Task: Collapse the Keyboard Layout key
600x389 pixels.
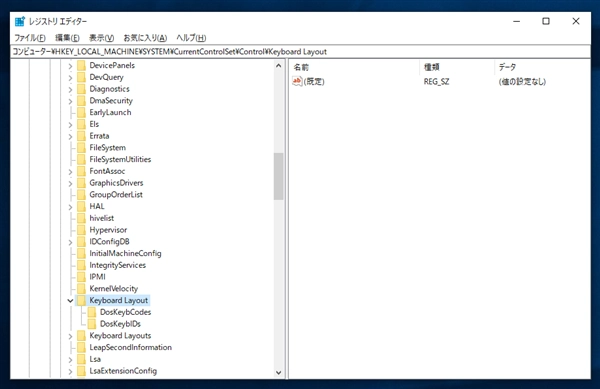Action: coord(70,301)
